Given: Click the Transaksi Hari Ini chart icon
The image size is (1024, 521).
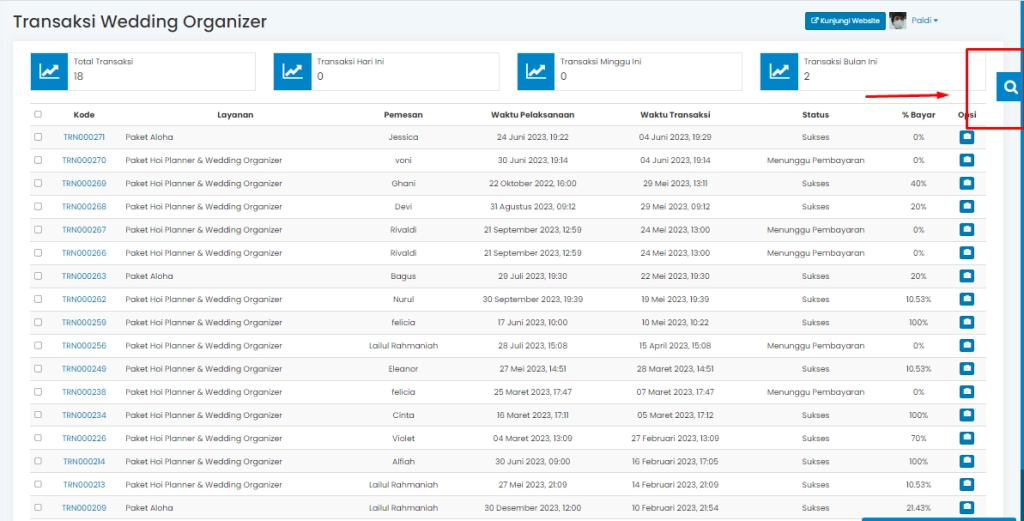Looking at the screenshot, I should pos(292,71).
